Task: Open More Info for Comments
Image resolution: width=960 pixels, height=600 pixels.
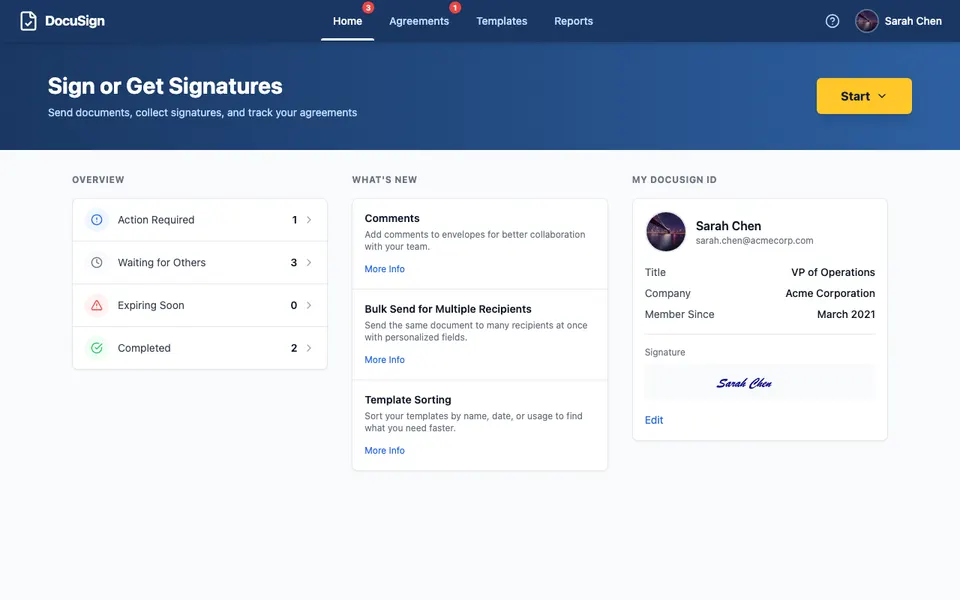Action: tap(384, 269)
